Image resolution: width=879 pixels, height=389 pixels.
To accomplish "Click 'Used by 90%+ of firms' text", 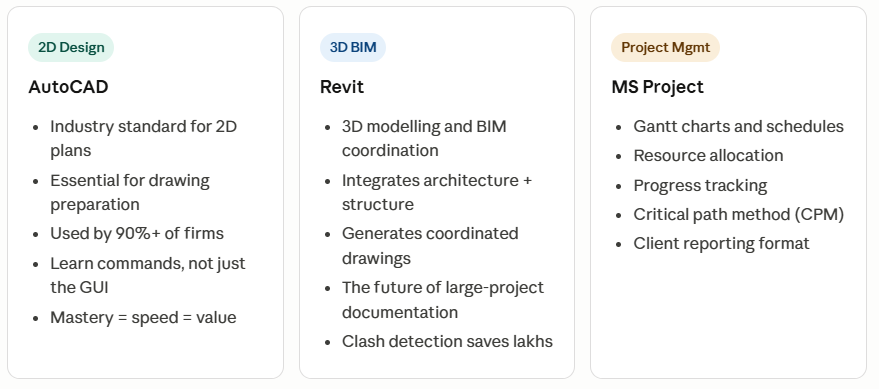I will (x=137, y=234).
